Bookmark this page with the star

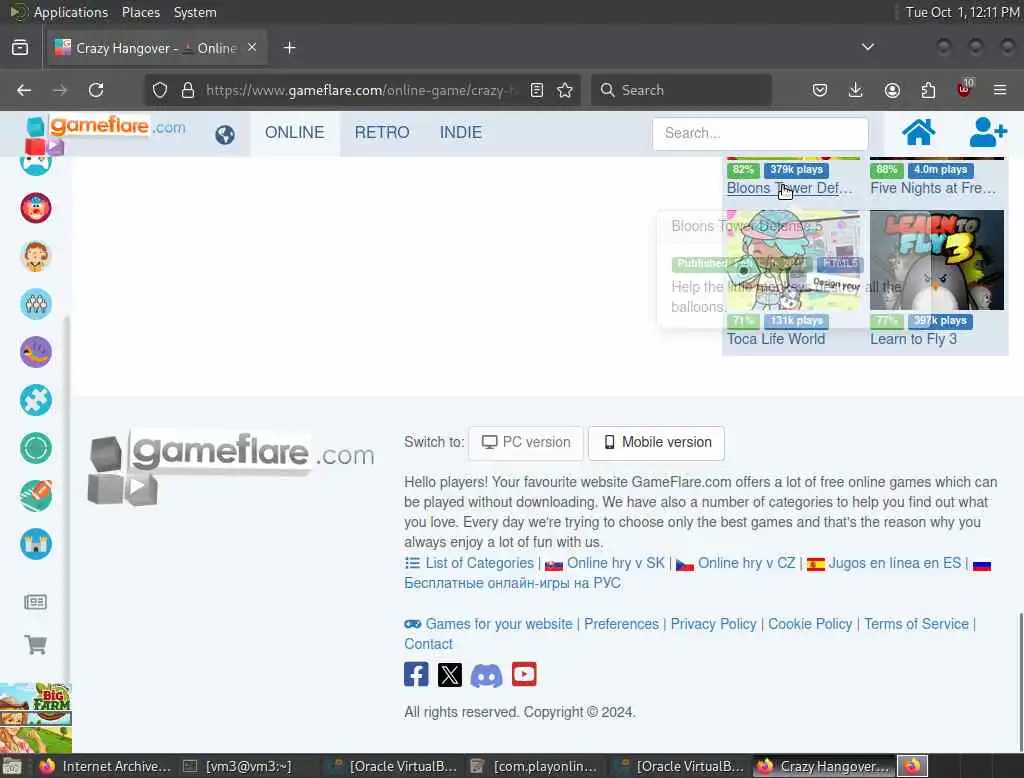[x=565, y=90]
